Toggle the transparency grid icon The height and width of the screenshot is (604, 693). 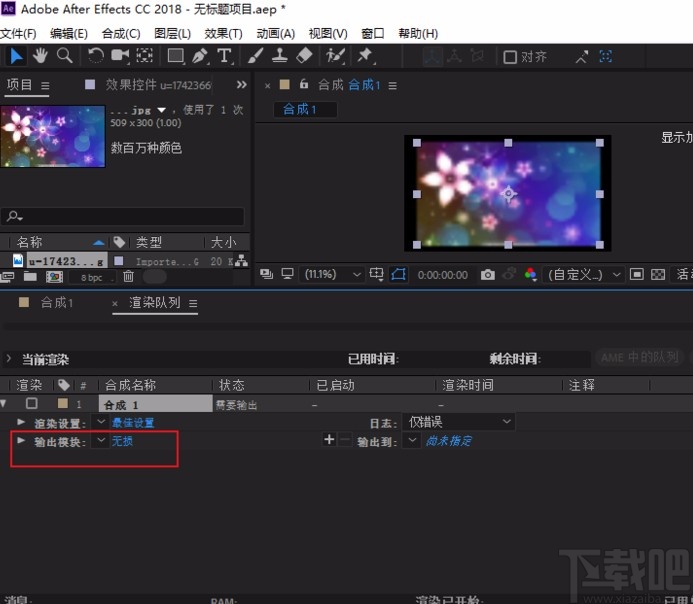click(658, 275)
